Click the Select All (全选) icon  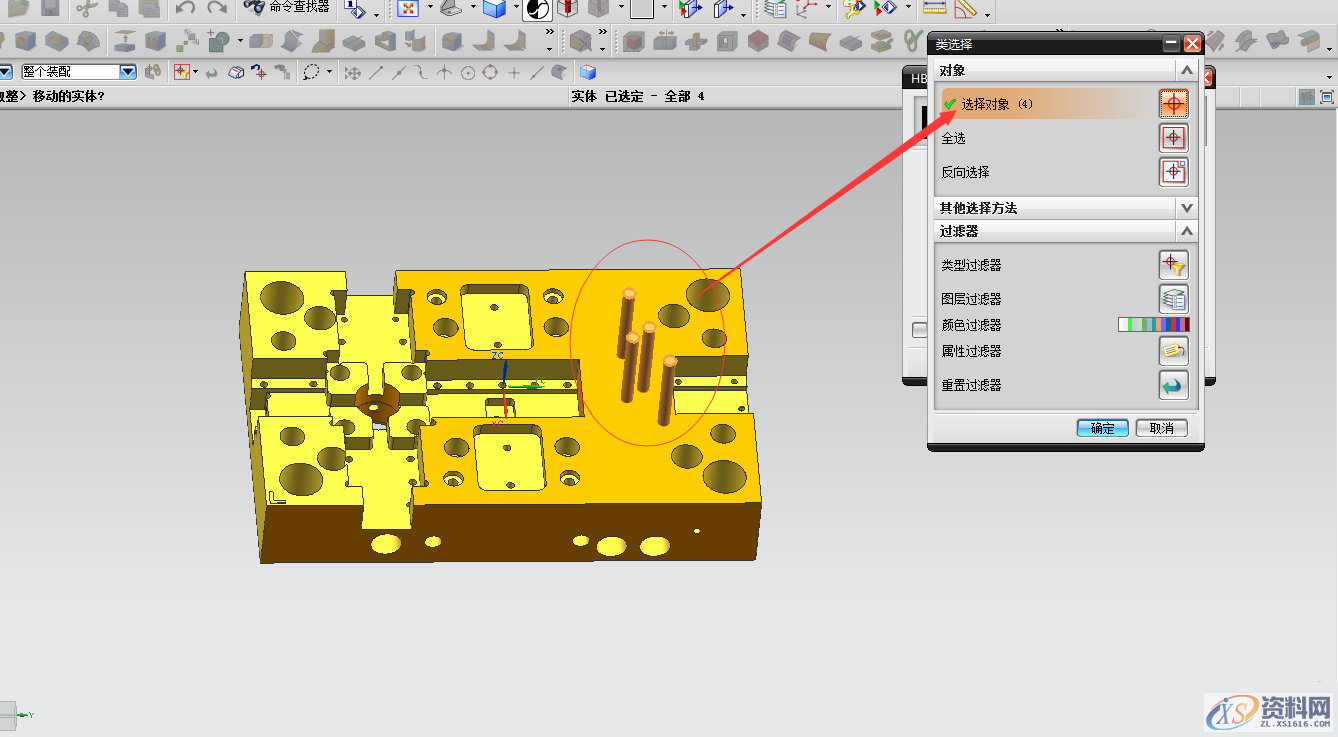point(1173,138)
